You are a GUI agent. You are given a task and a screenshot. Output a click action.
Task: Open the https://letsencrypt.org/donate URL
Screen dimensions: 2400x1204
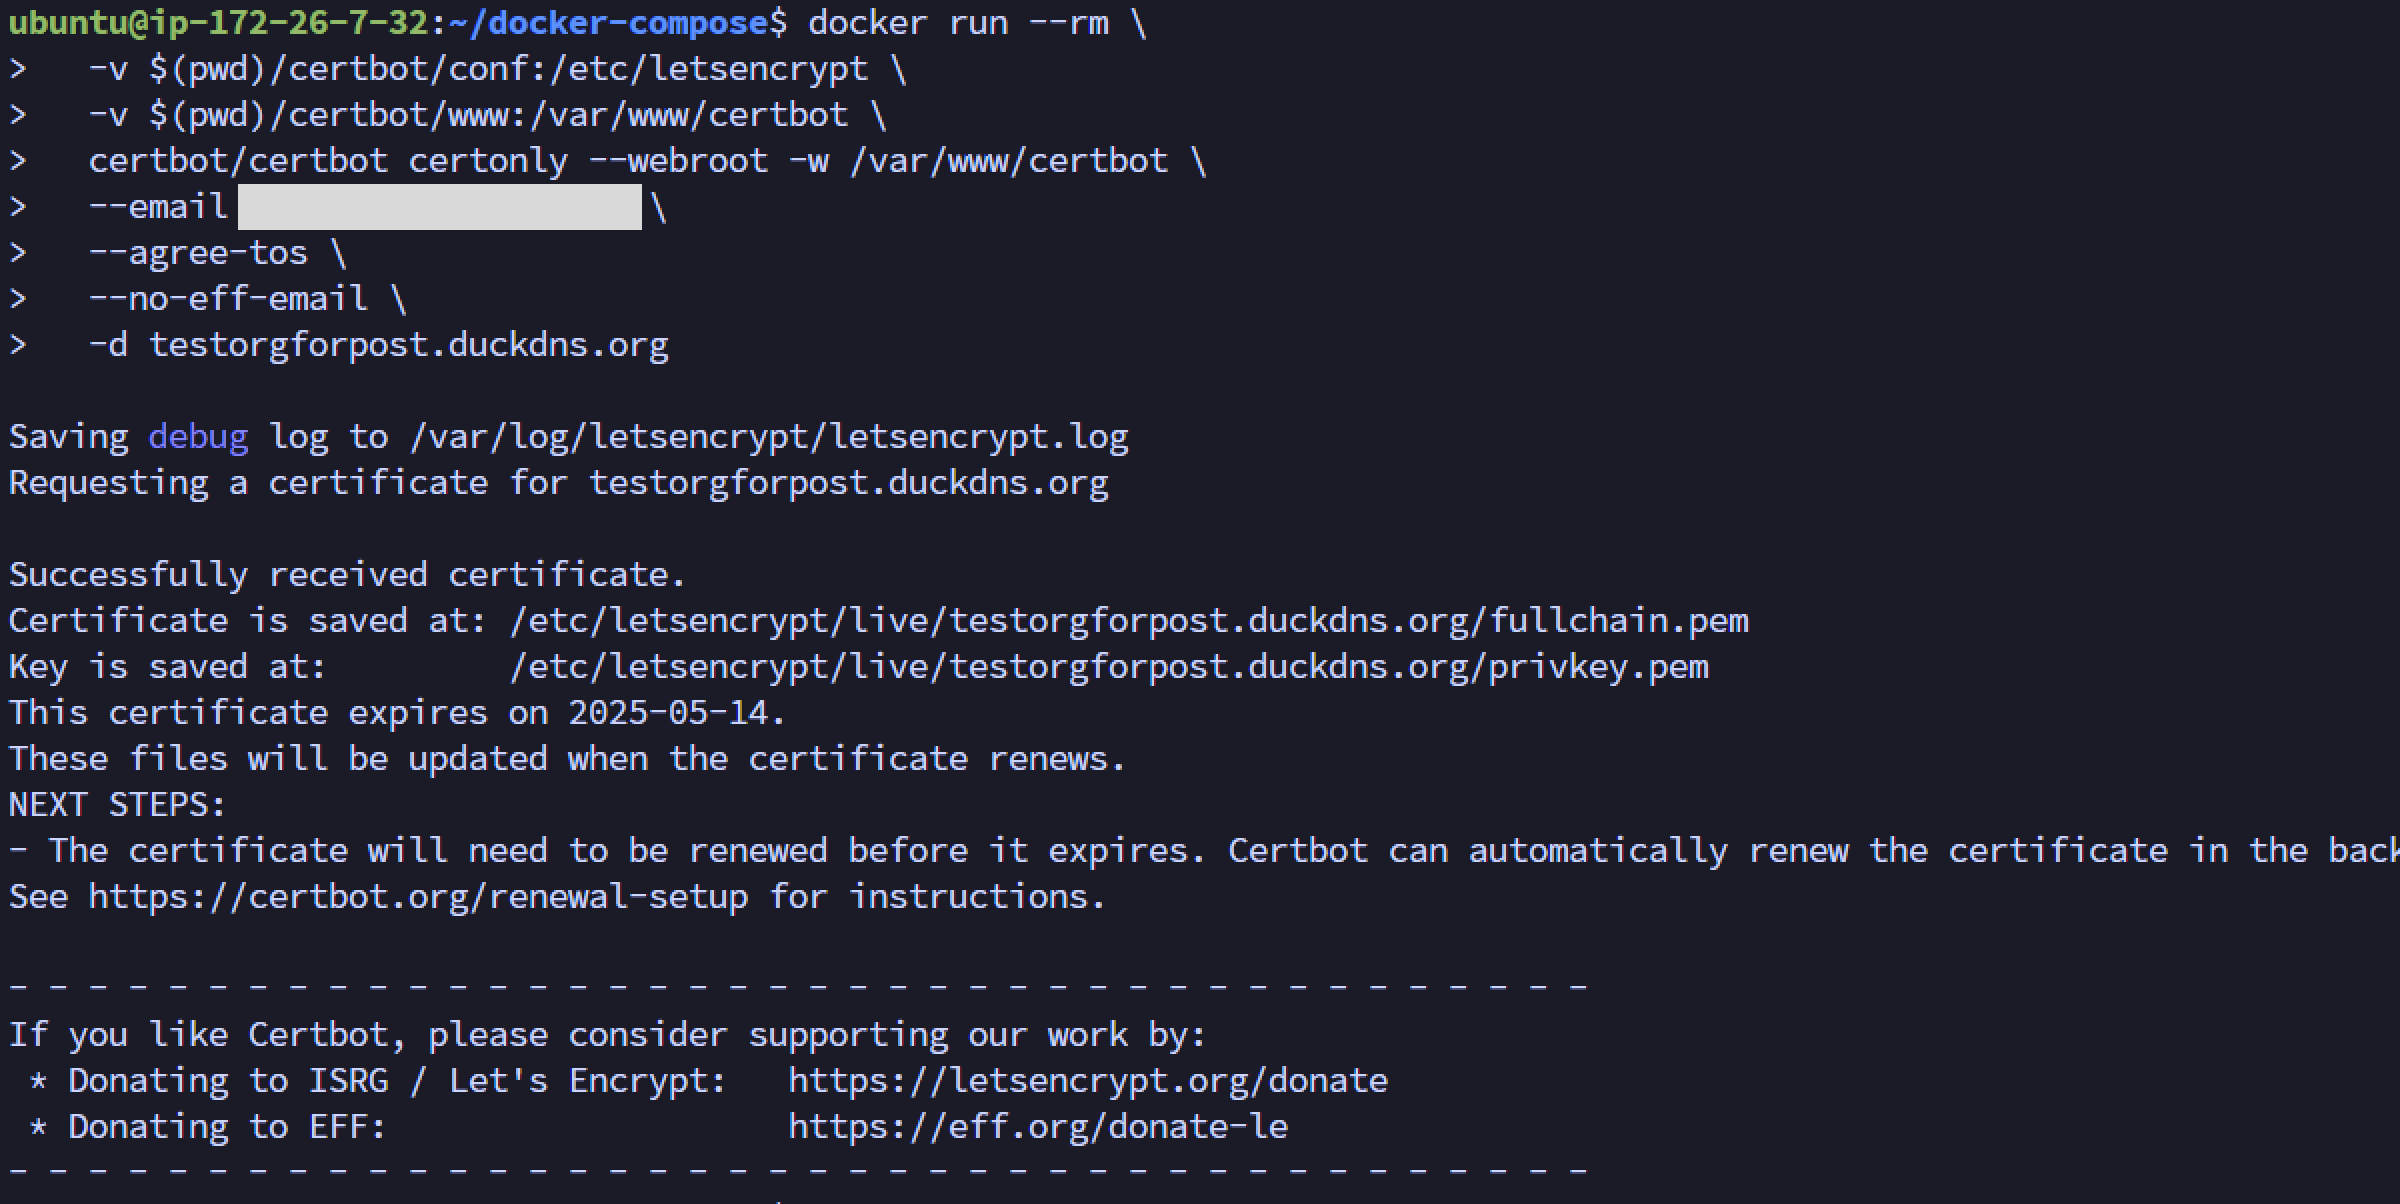click(x=1087, y=1080)
